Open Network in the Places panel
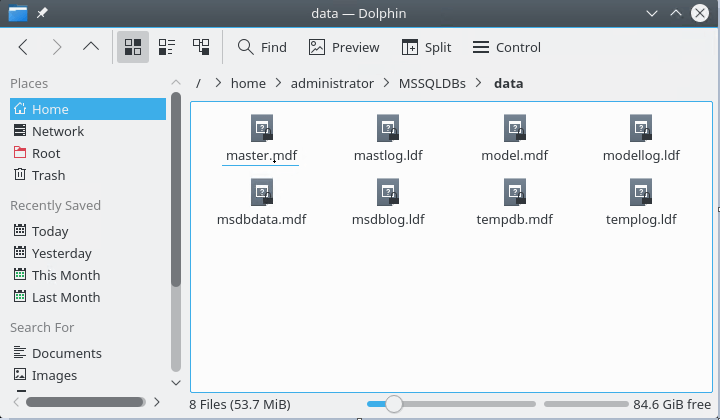The image size is (720, 420). click(x=57, y=131)
